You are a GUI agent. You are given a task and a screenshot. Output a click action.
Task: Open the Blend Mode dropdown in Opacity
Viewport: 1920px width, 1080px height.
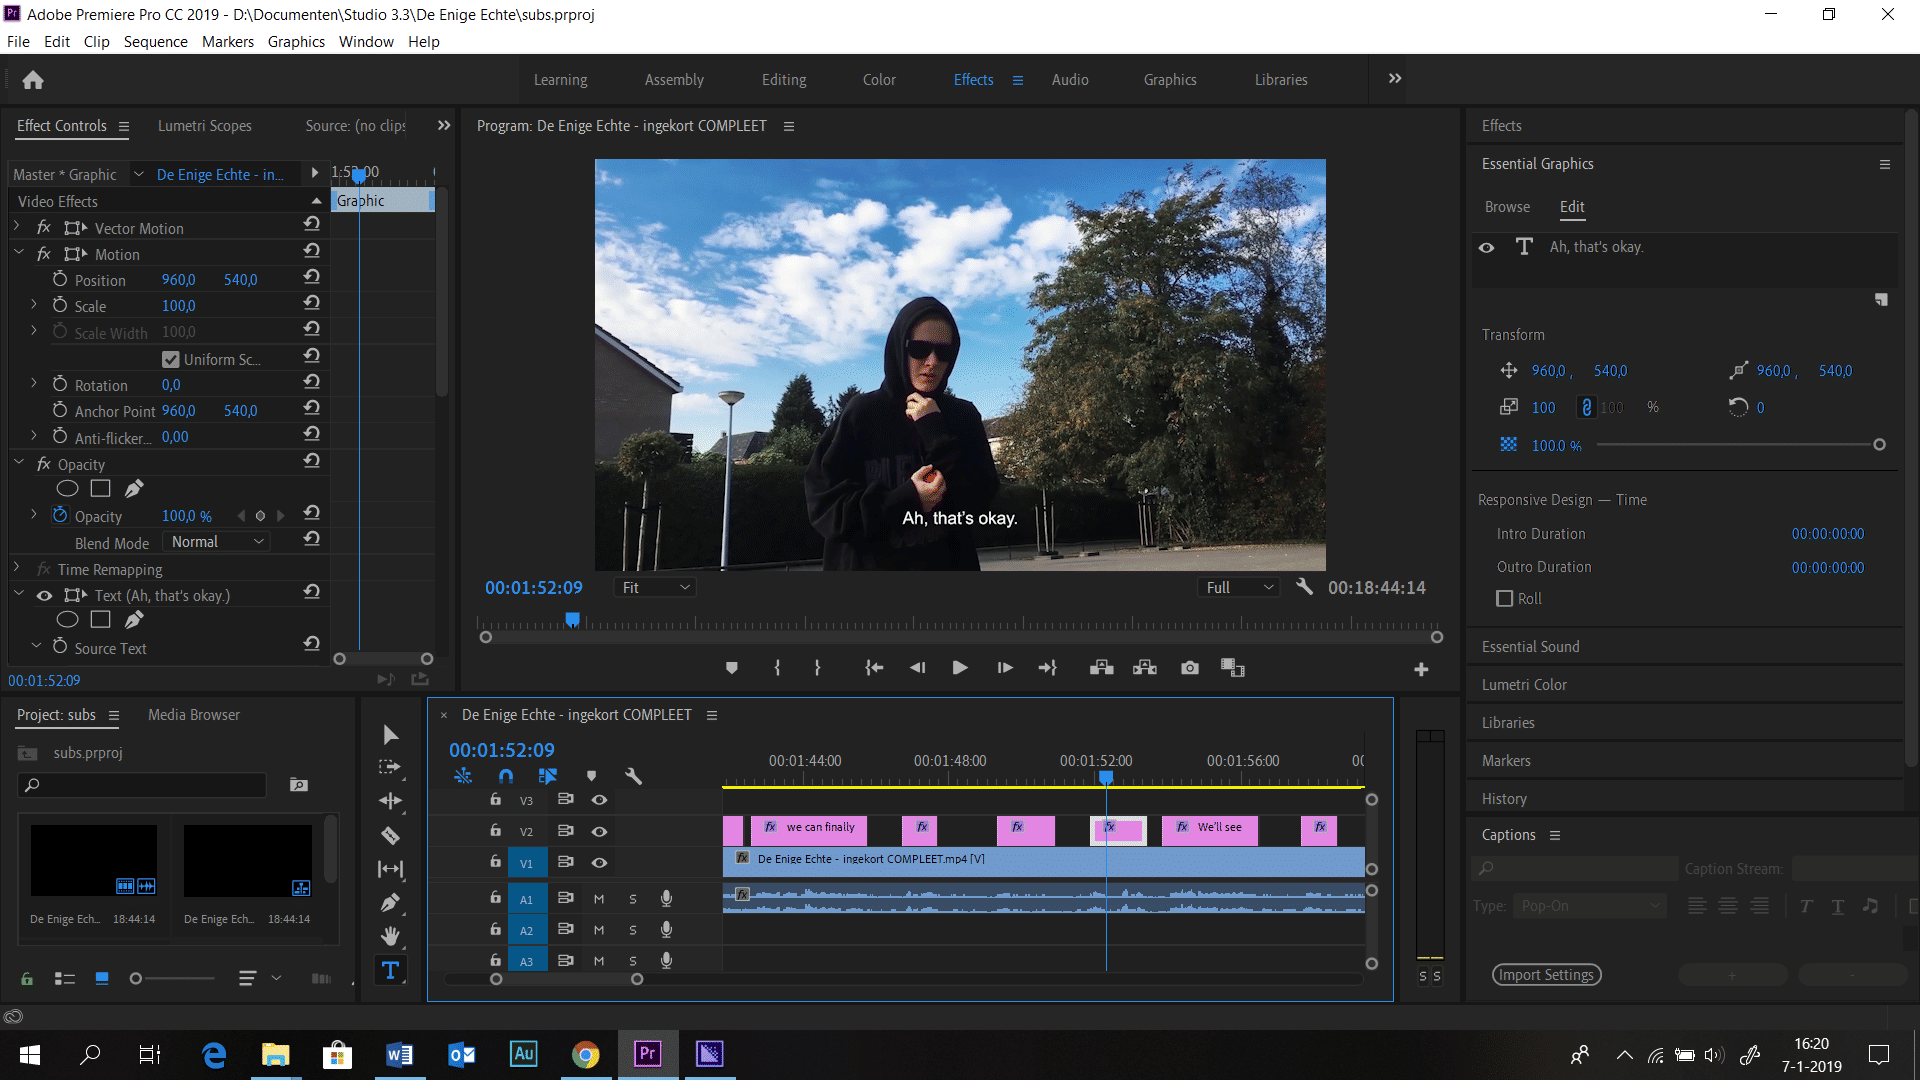215,542
